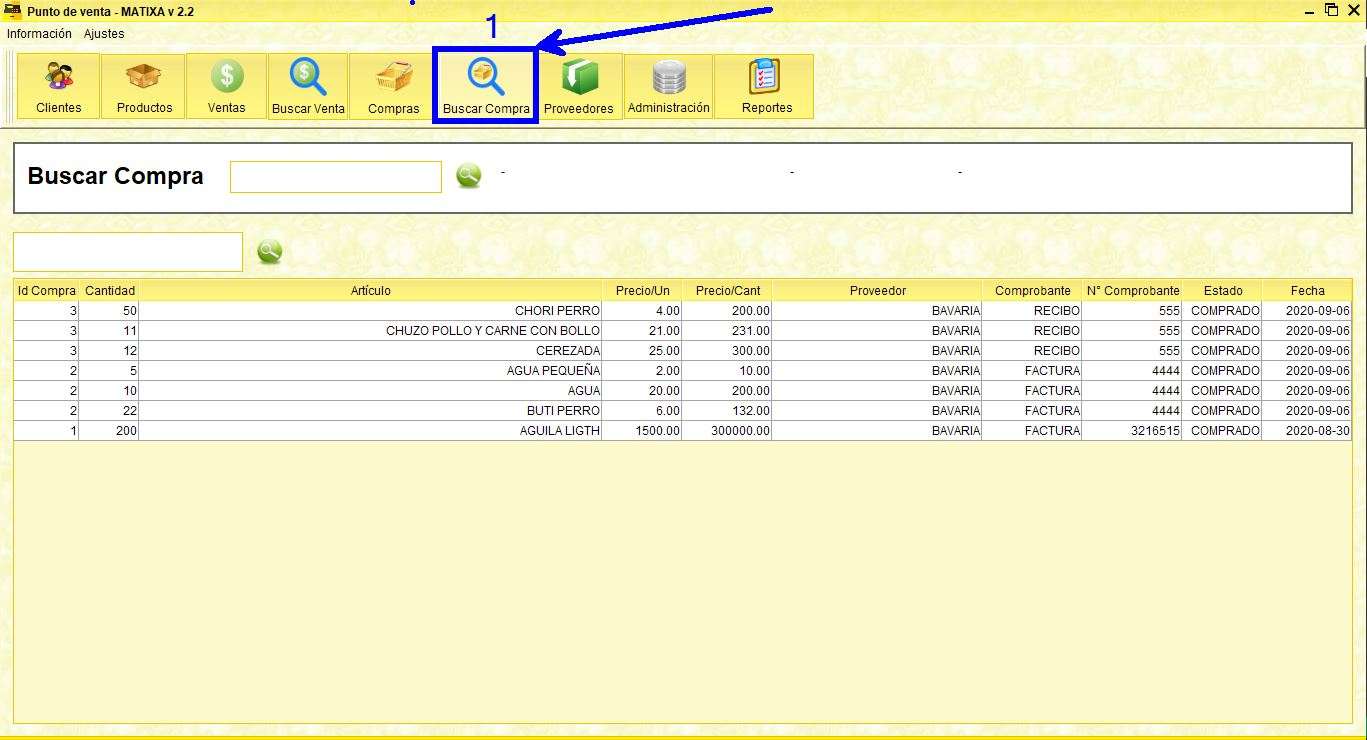
Task: Open the Clientes module
Action: click(57, 85)
